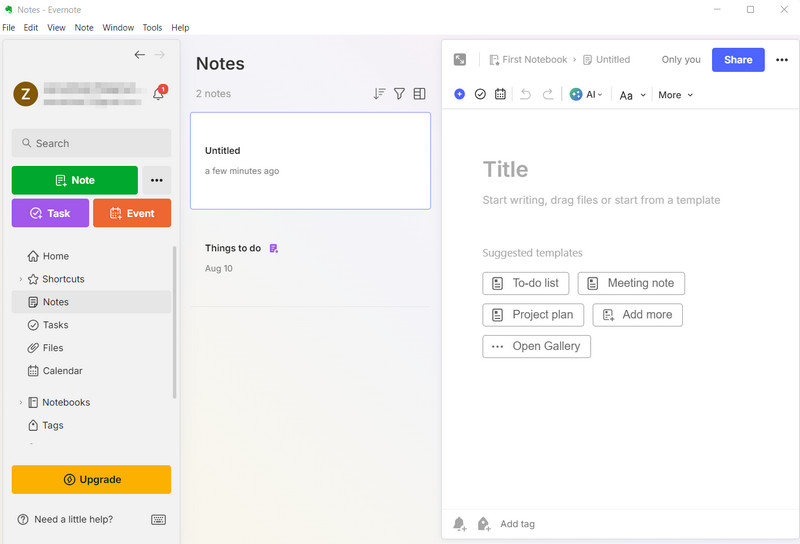Open the template Gallery
800x544 pixels.
coord(536,347)
